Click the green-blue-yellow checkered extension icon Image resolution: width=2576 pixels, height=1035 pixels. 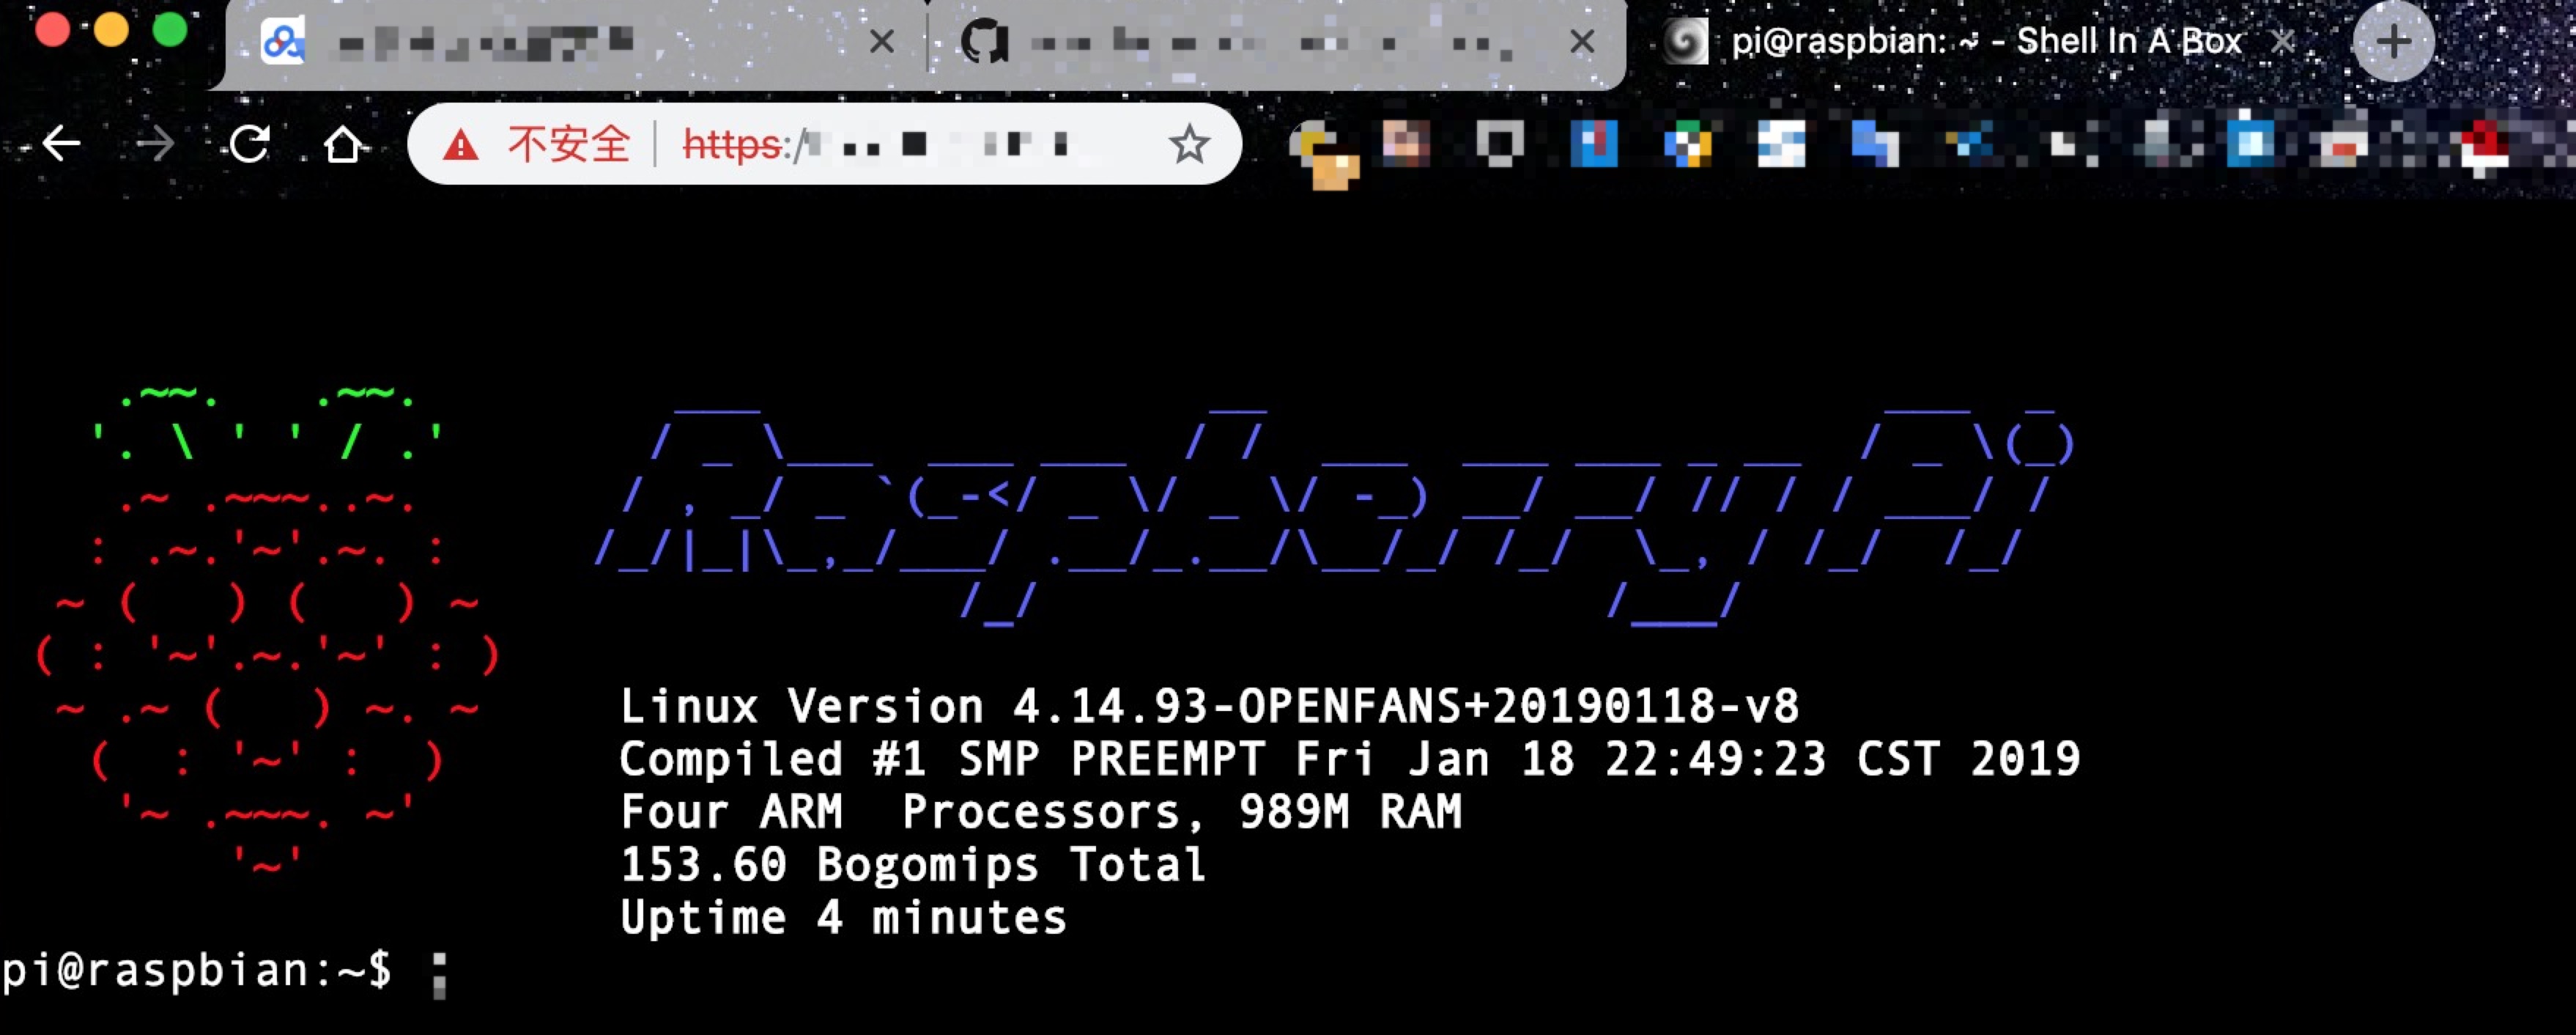click(x=1688, y=144)
